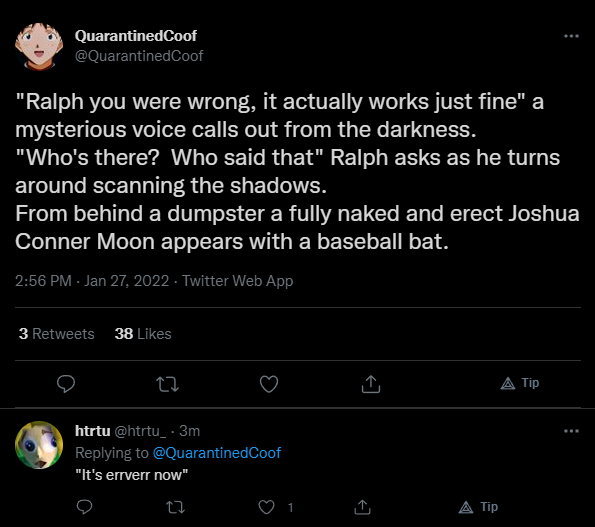Open QuarantinedCoof display name profile

136,36
